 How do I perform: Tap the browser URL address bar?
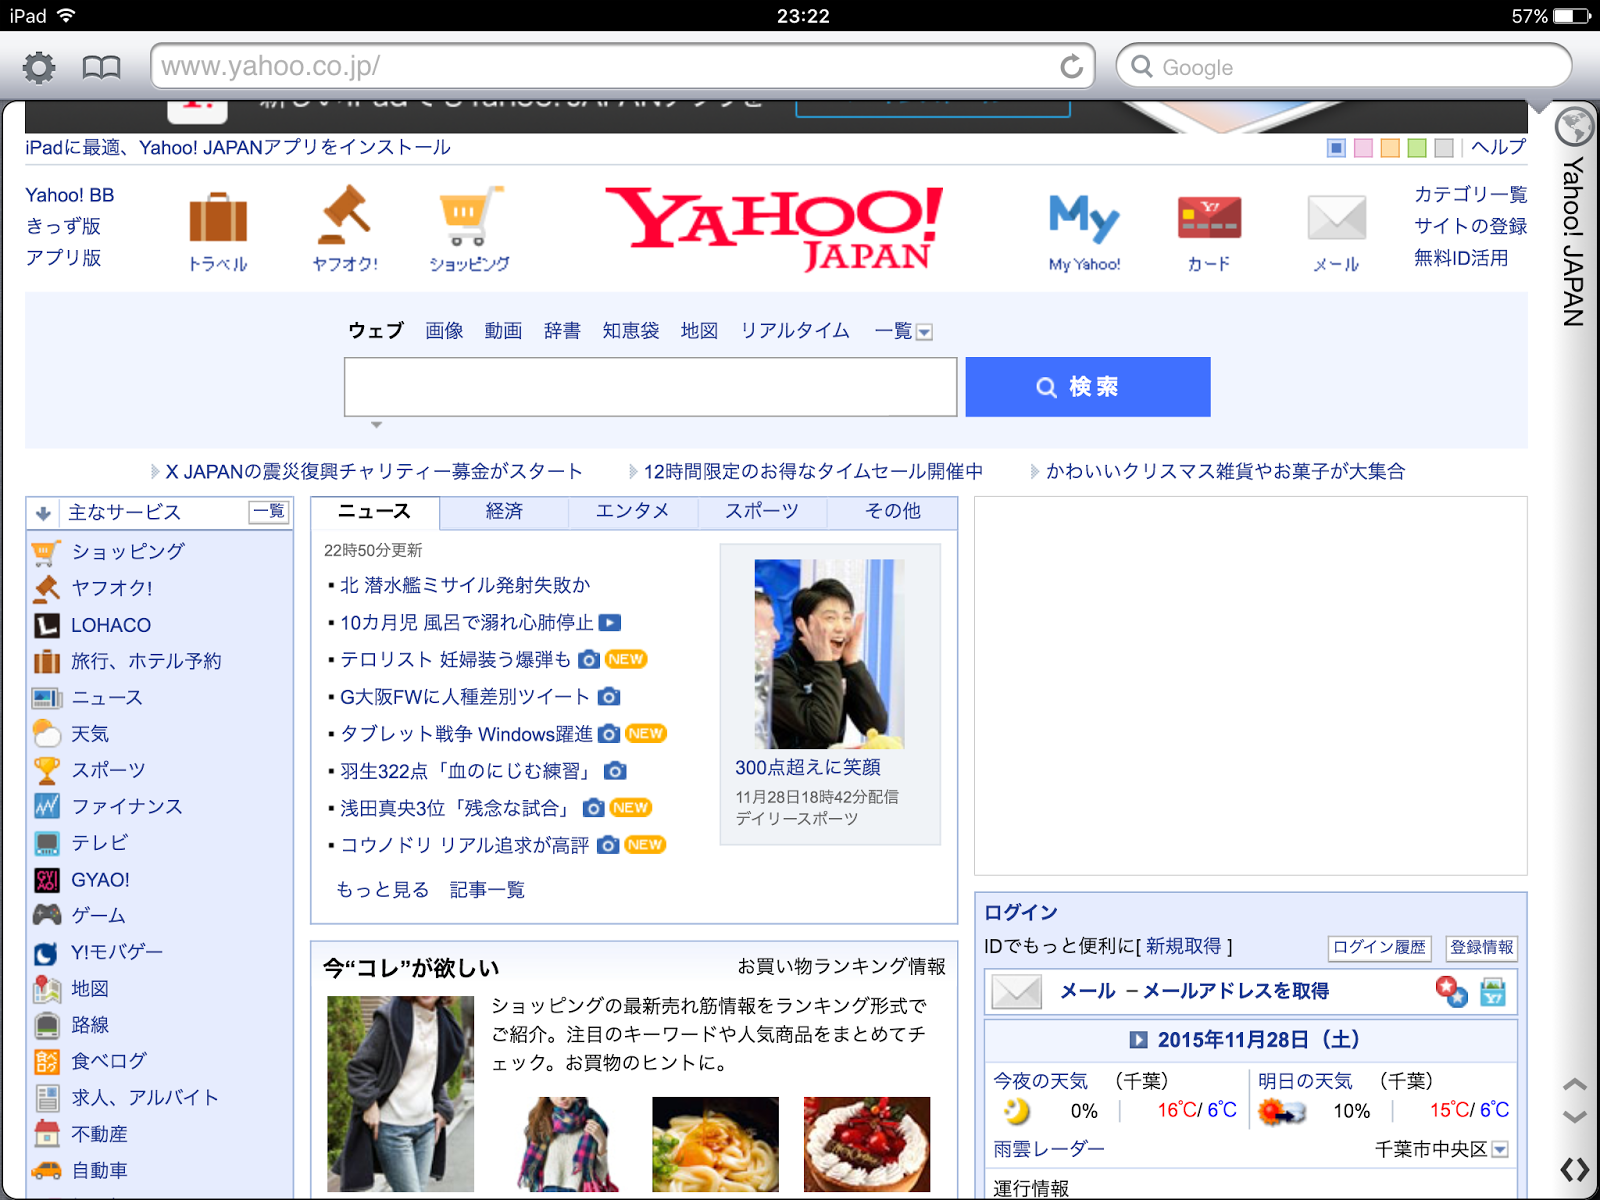622,67
